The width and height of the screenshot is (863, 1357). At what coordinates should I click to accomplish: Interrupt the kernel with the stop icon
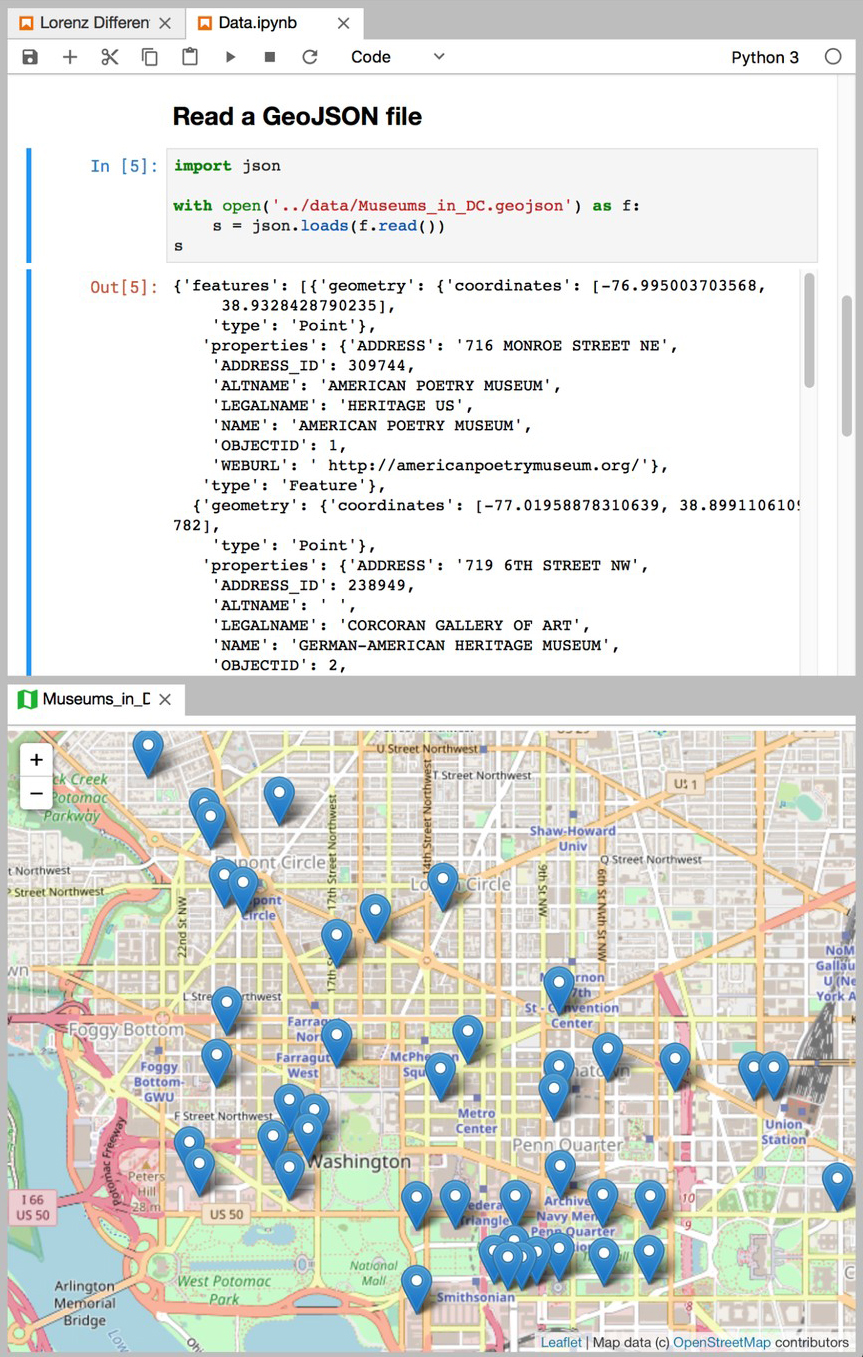(268, 57)
